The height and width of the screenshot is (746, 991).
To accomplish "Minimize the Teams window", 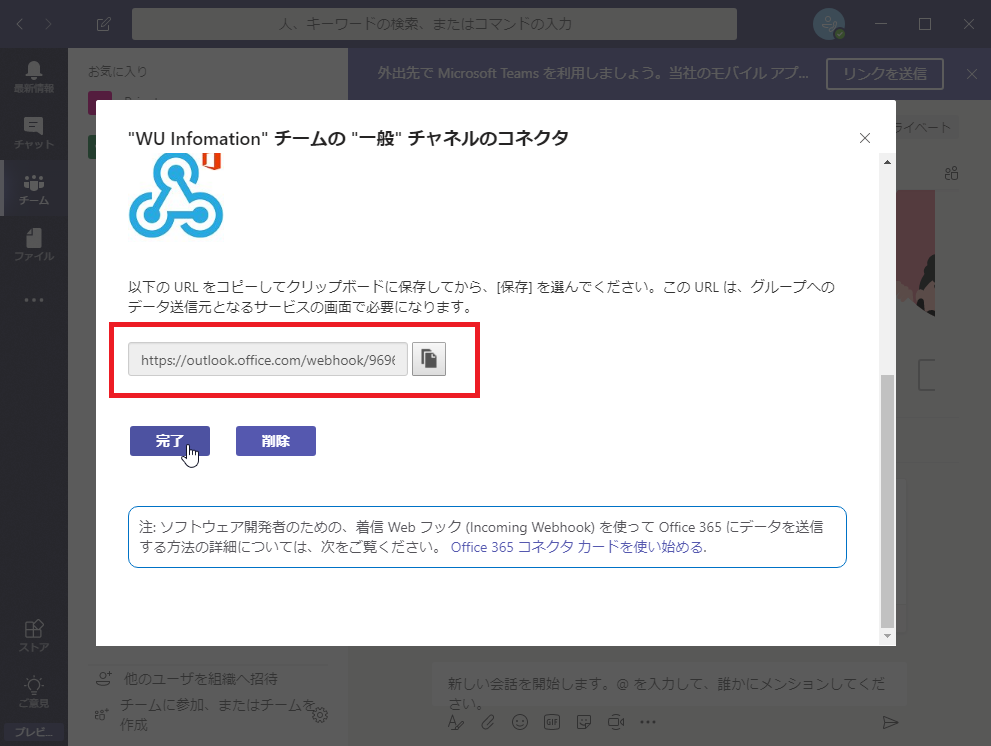I will click(881, 24).
